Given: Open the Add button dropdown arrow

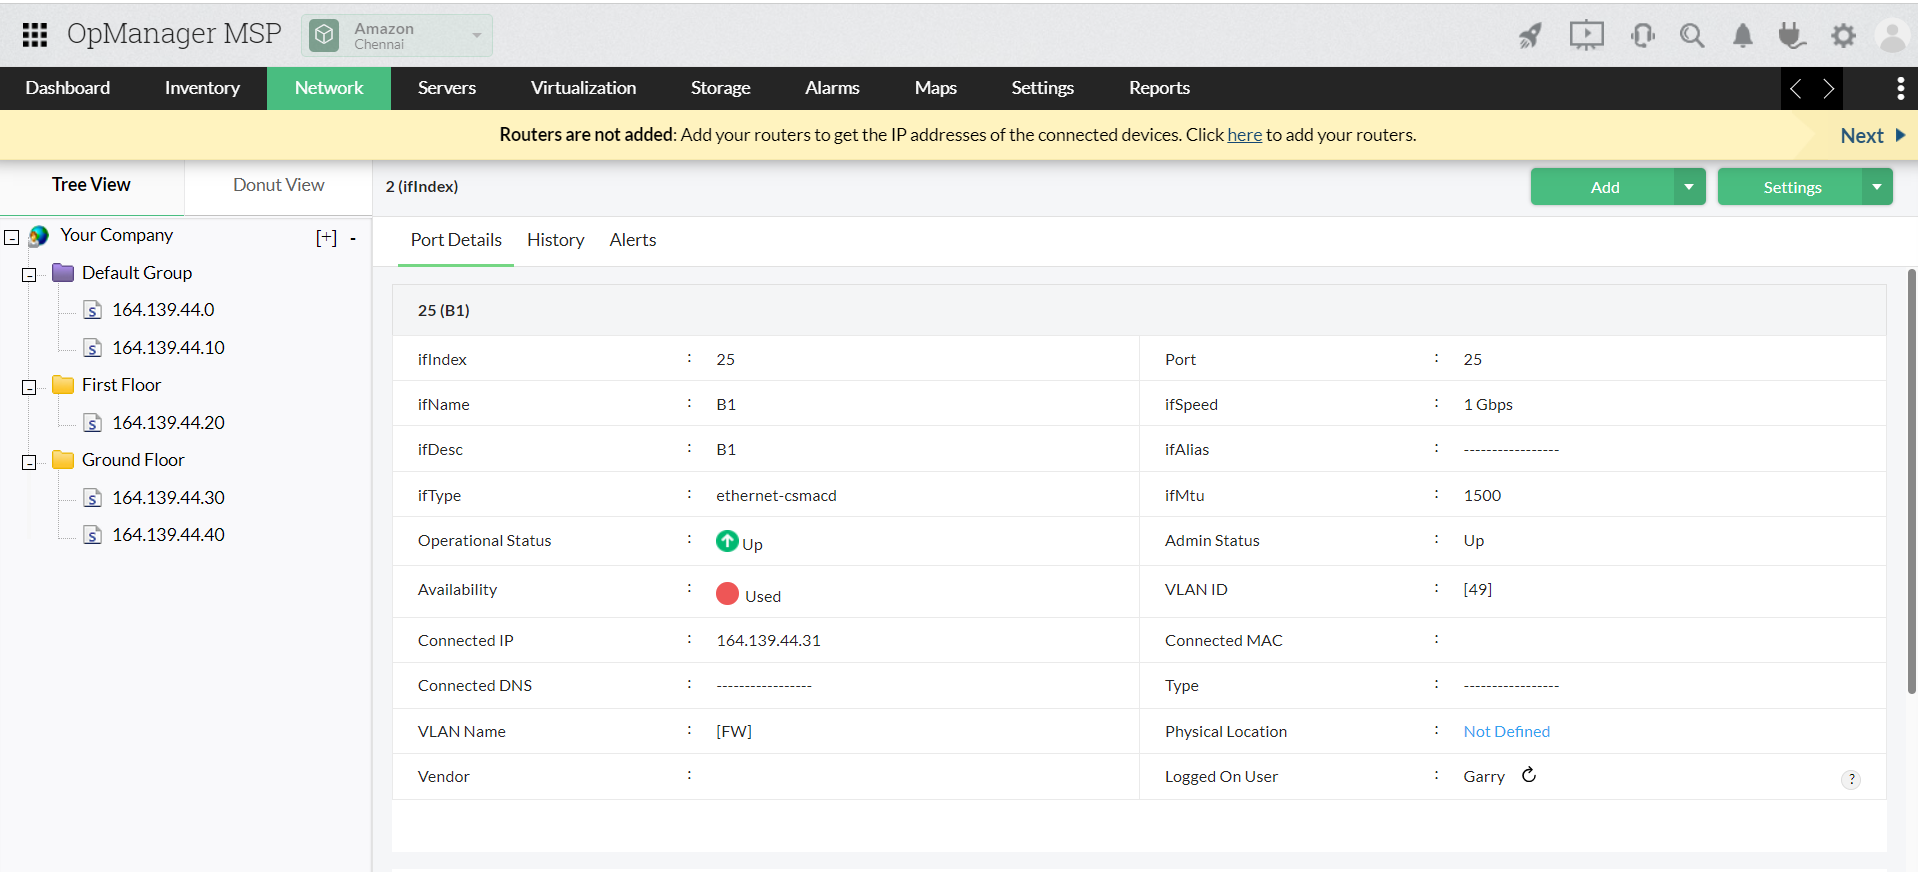Looking at the screenshot, I should click(1689, 187).
